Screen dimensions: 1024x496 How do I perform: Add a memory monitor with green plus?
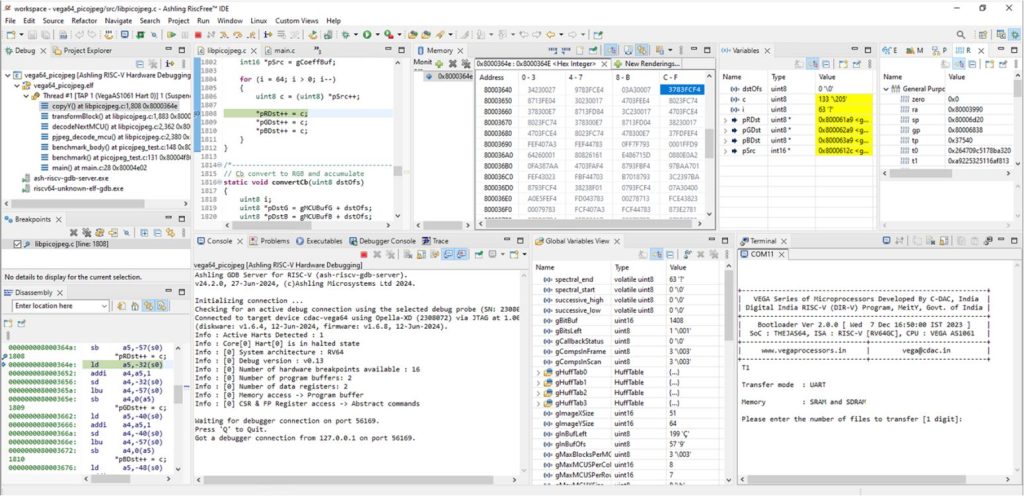[x=439, y=63]
